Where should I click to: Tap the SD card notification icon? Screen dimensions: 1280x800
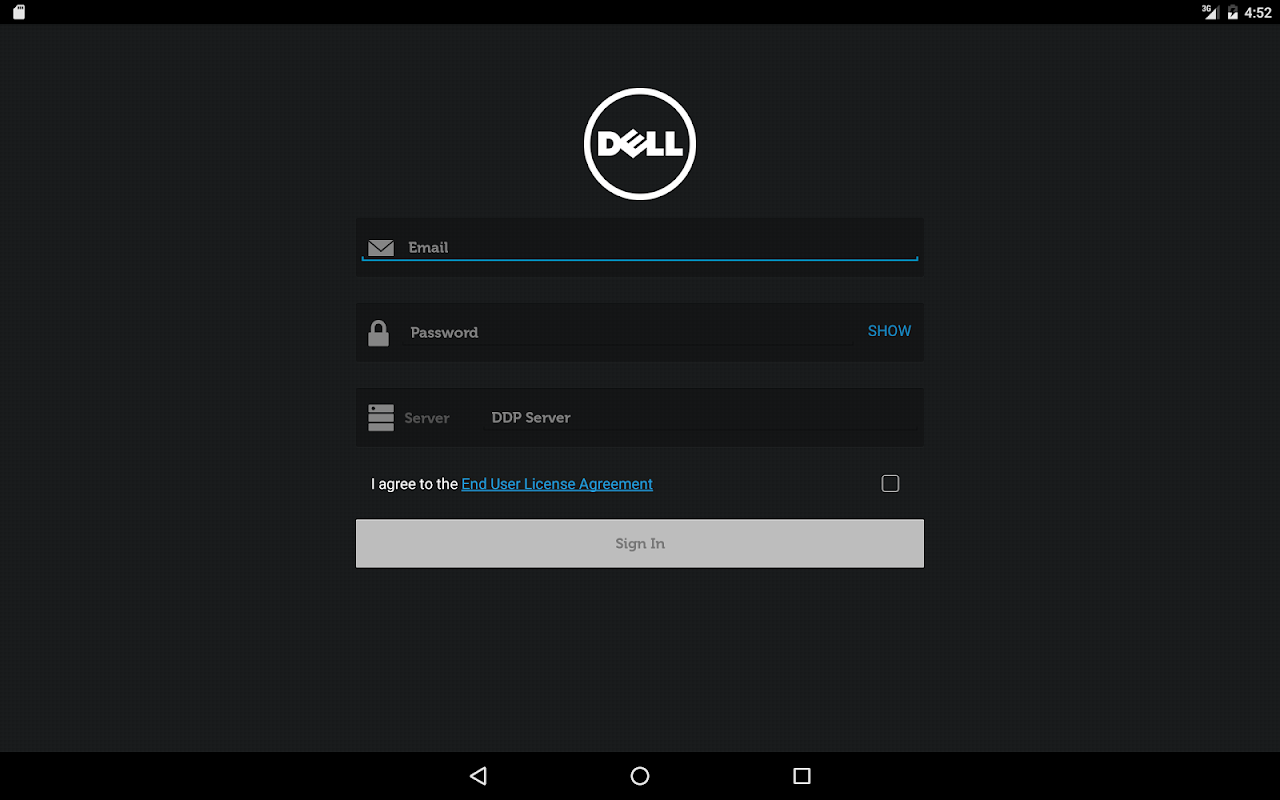click(x=18, y=12)
